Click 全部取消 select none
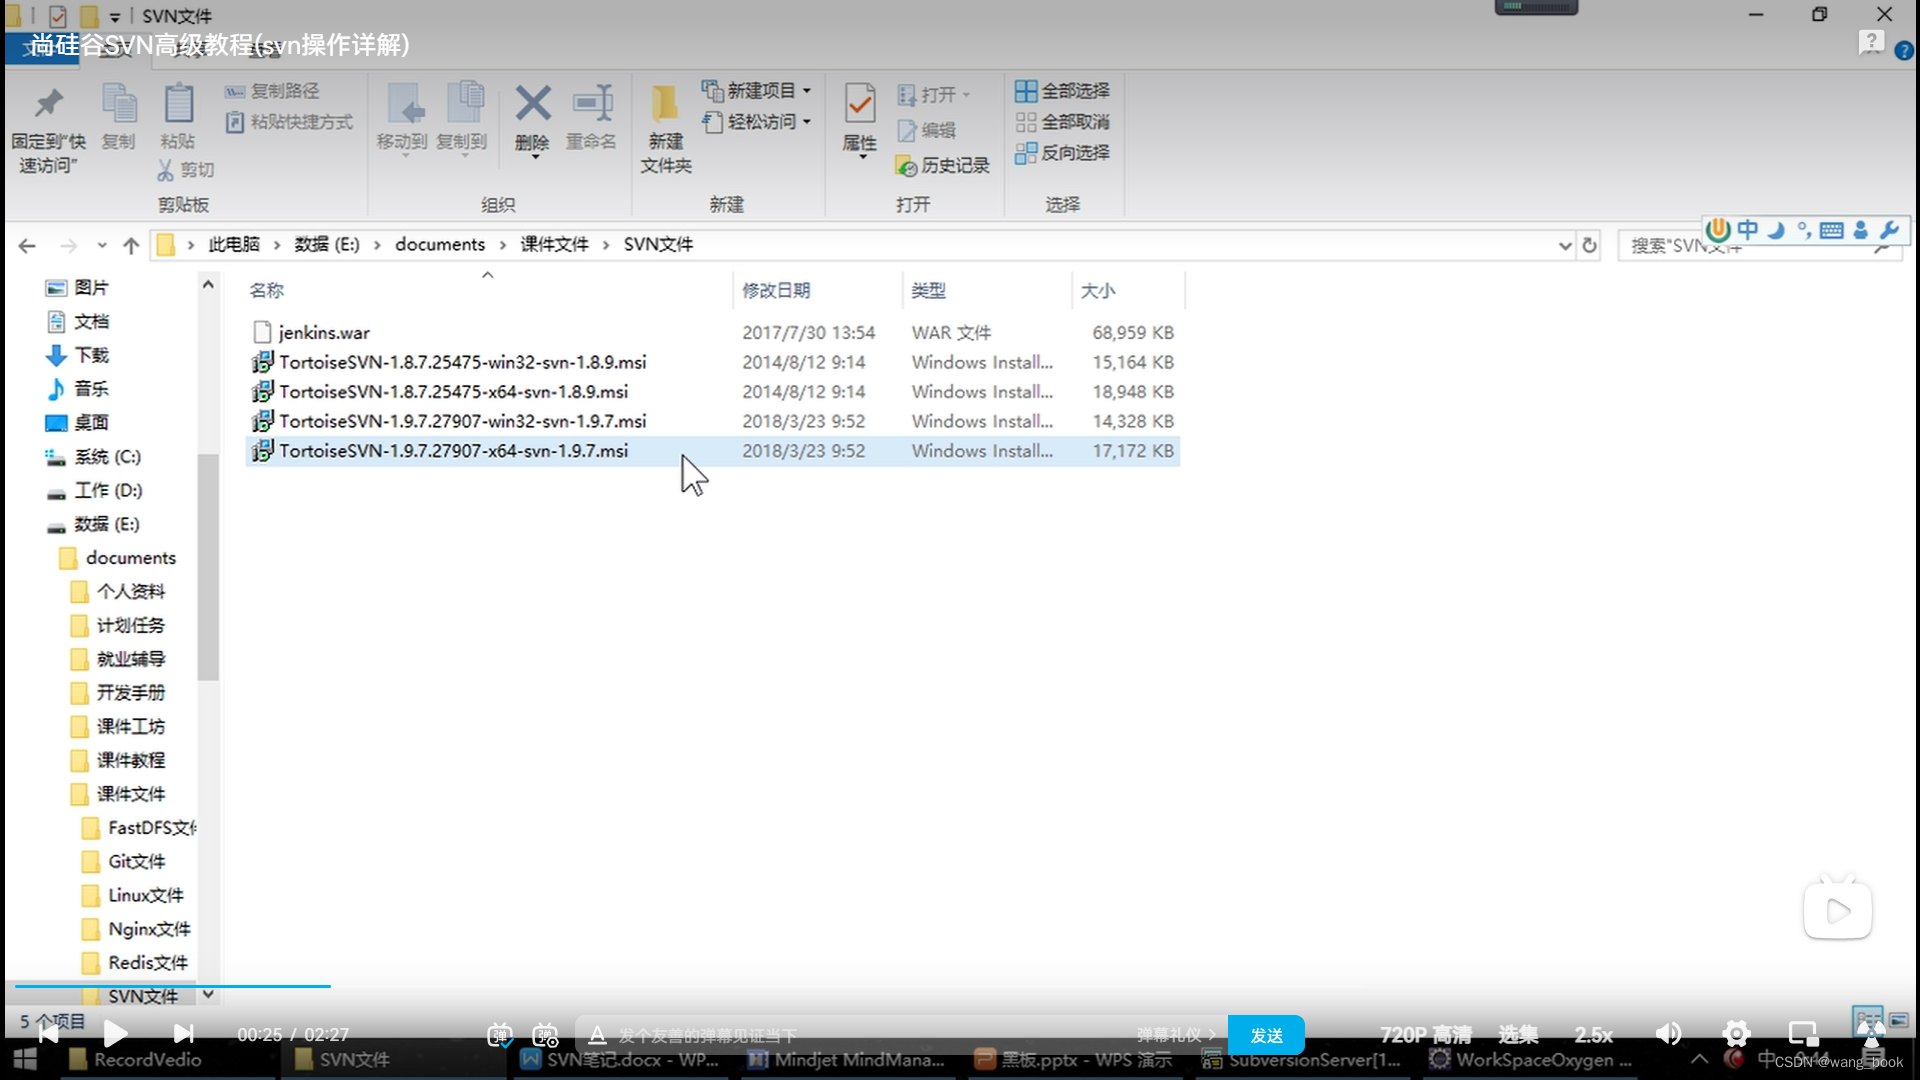Viewport: 1920px width, 1080px height. coord(1062,122)
